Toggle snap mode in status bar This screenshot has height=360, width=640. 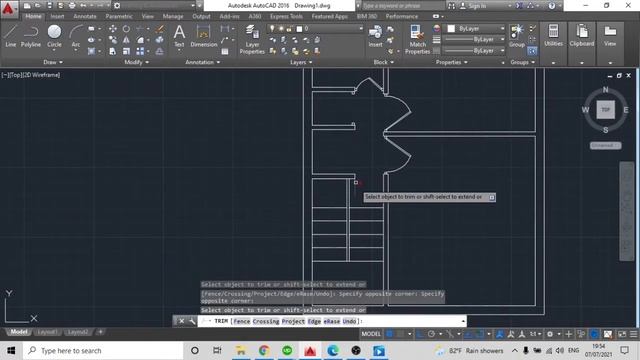tap(400, 334)
